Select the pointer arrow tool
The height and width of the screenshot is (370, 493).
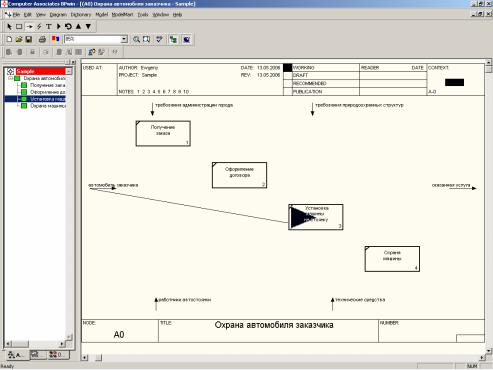click(x=9, y=26)
